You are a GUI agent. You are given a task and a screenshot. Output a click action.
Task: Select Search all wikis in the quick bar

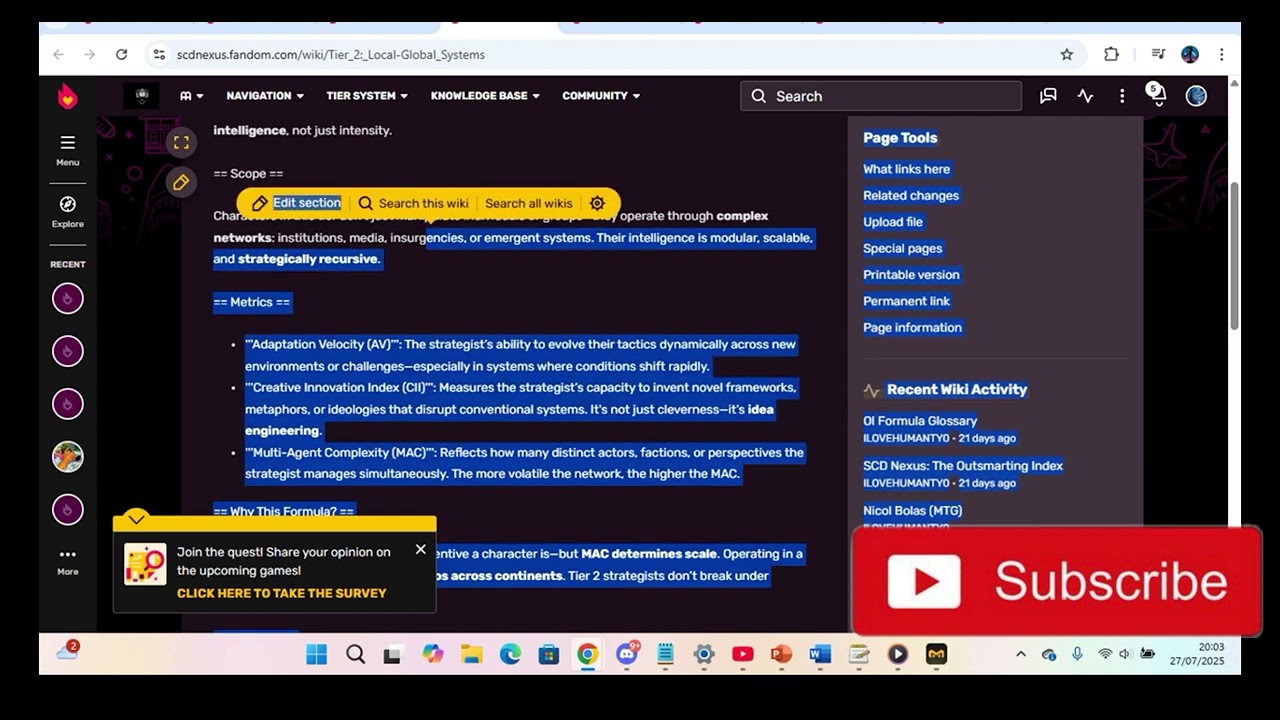tap(529, 203)
